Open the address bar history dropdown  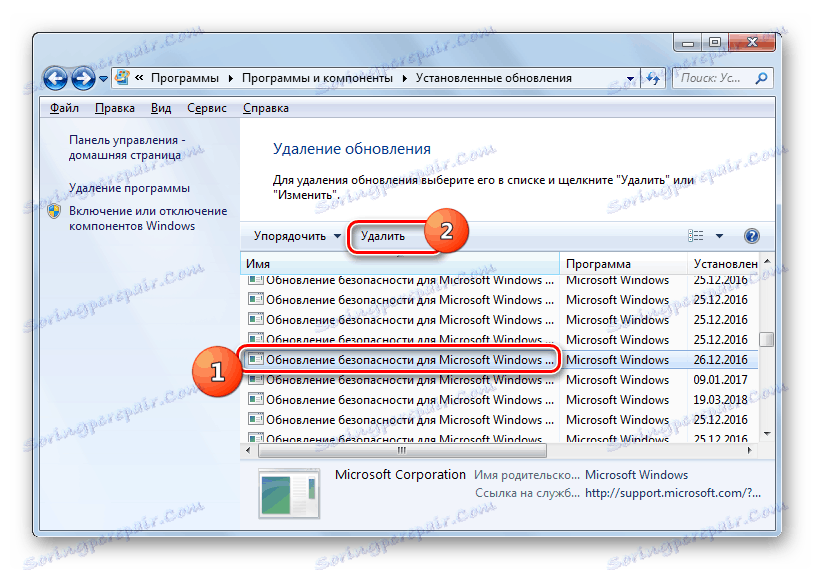click(630, 78)
